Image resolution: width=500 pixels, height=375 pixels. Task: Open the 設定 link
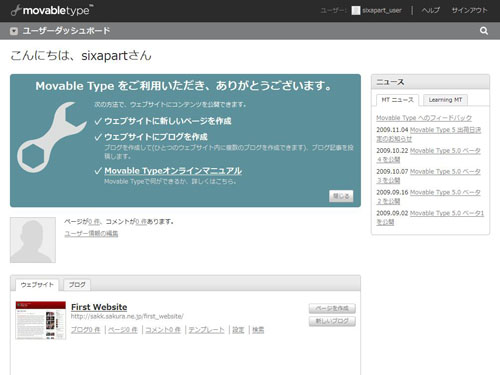[238, 330]
